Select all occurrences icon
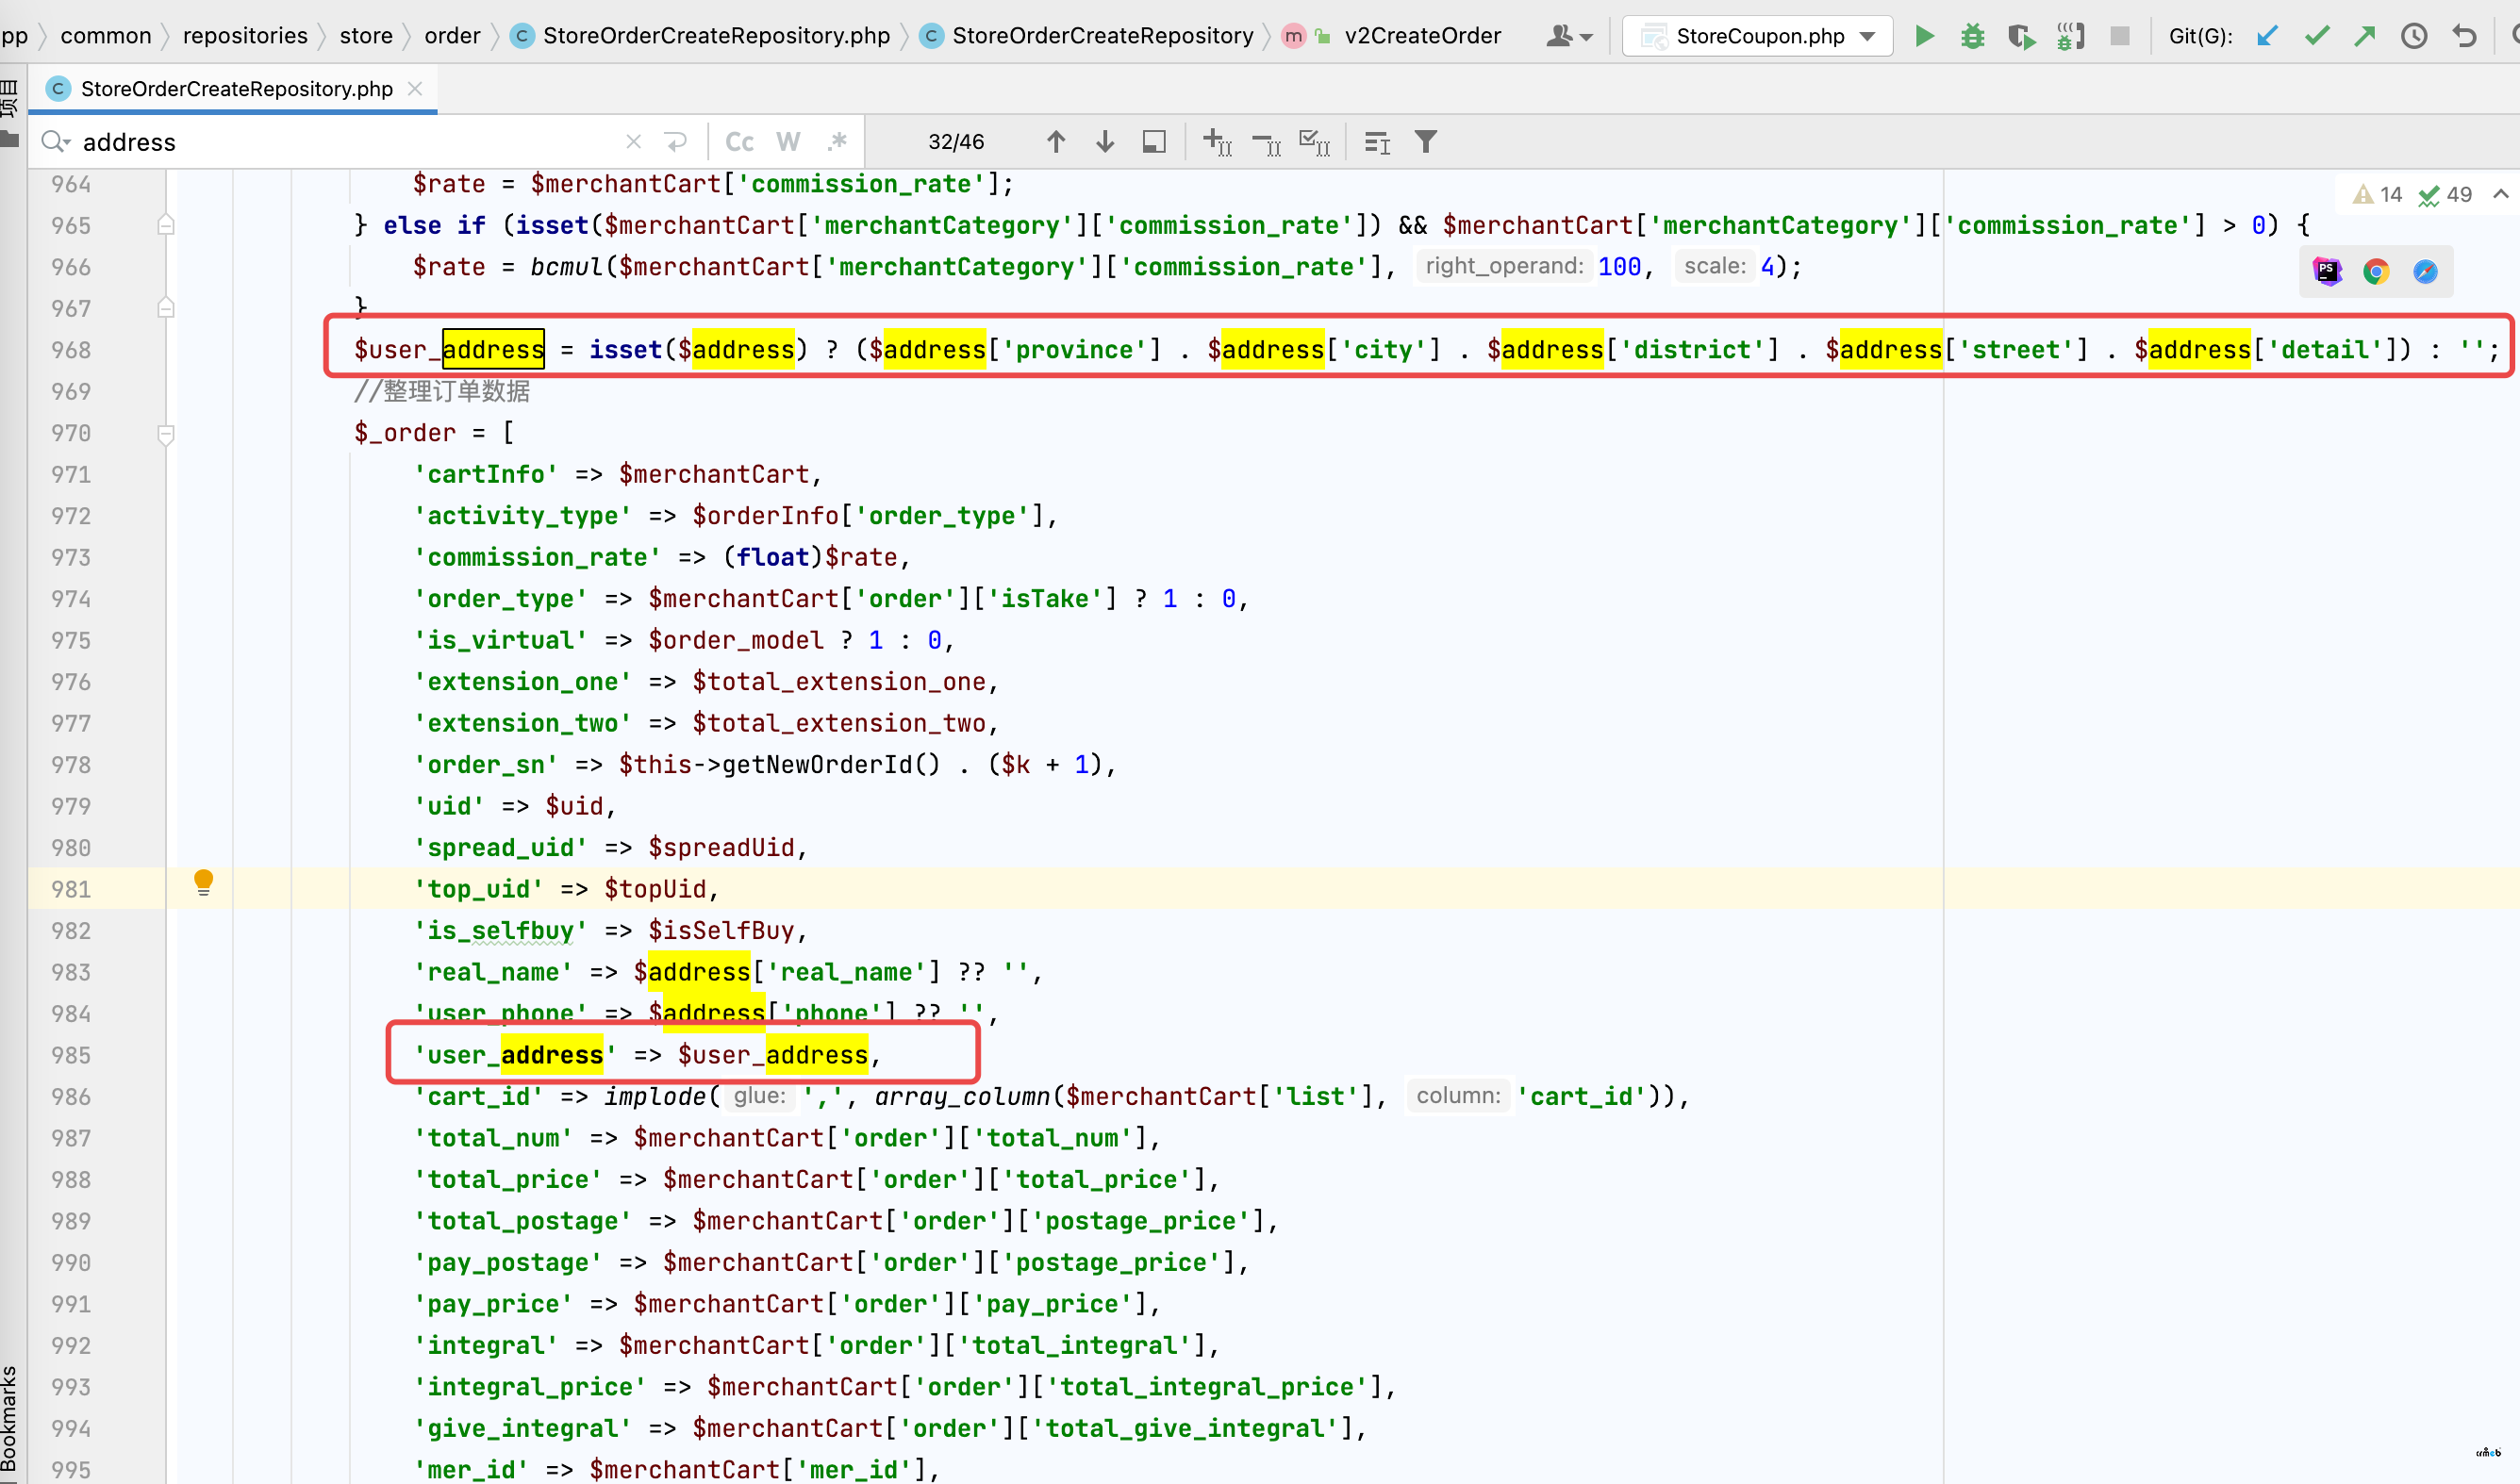Viewport: 2520px width, 1484px height. click(x=1315, y=143)
